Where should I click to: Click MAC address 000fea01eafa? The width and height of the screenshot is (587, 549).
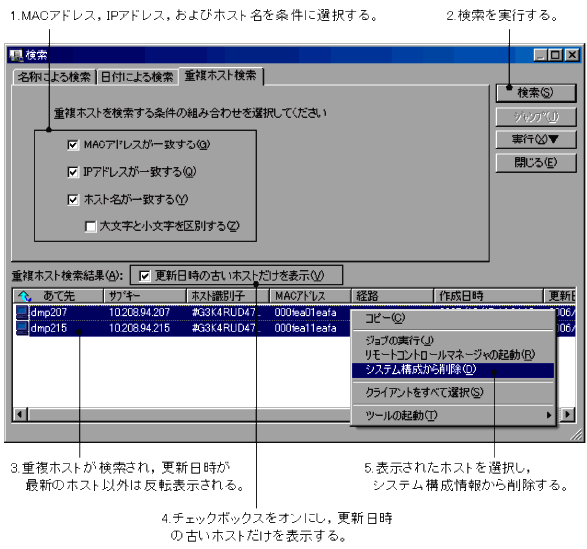305,312
